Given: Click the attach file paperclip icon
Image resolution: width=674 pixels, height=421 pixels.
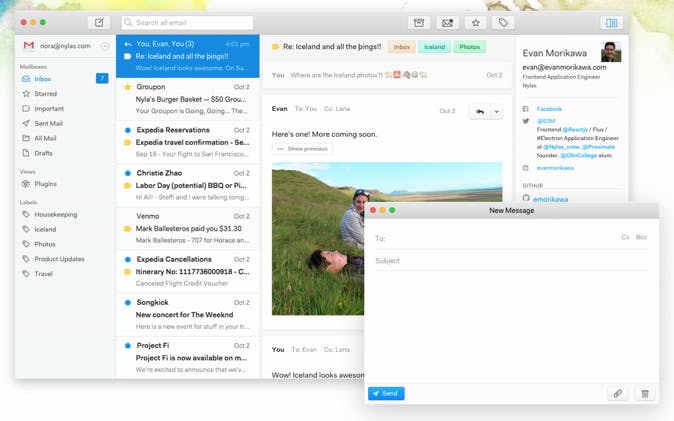Looking at the screenshot, I should tap(617, 393).
